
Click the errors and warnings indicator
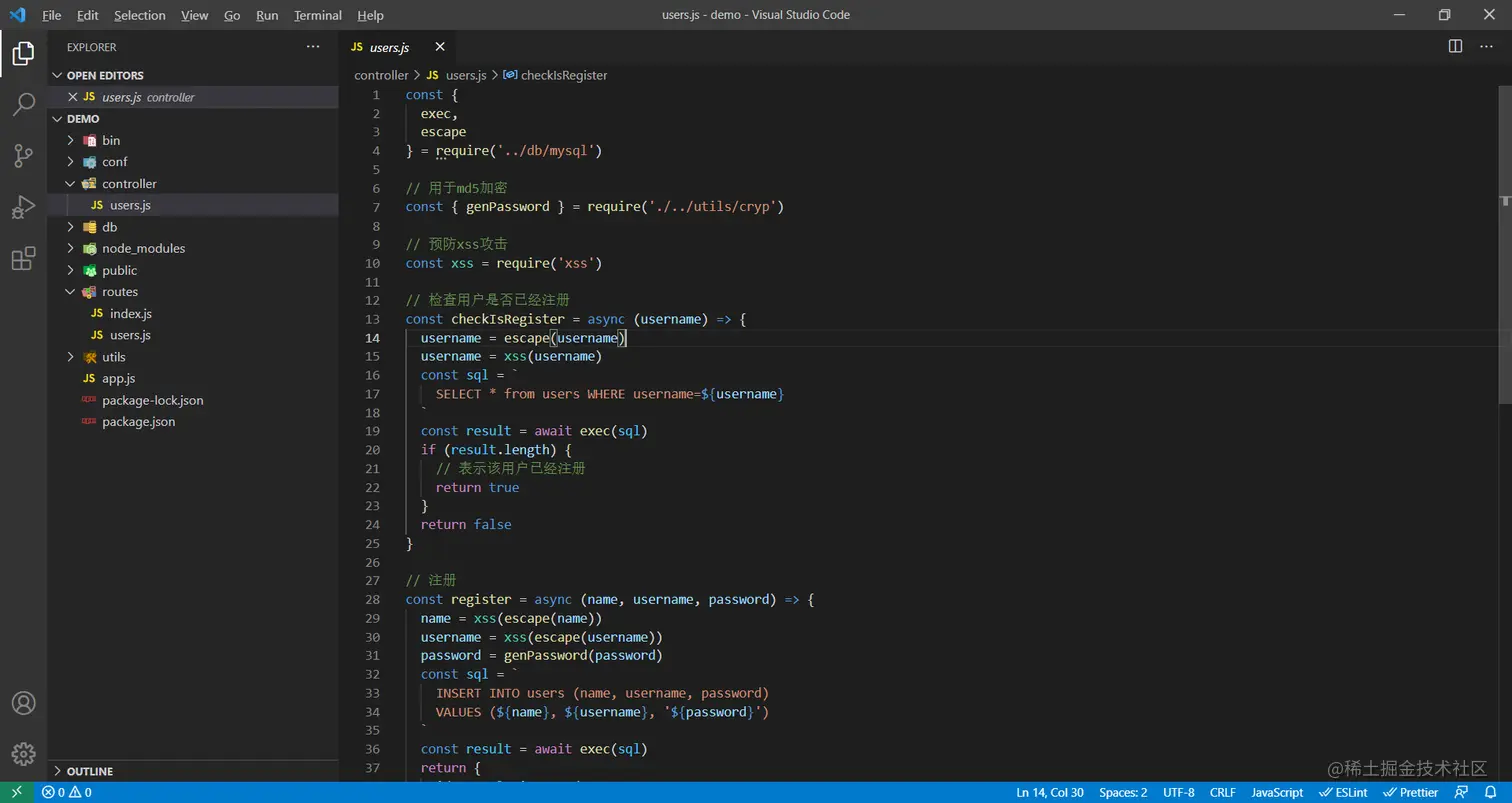67,792
